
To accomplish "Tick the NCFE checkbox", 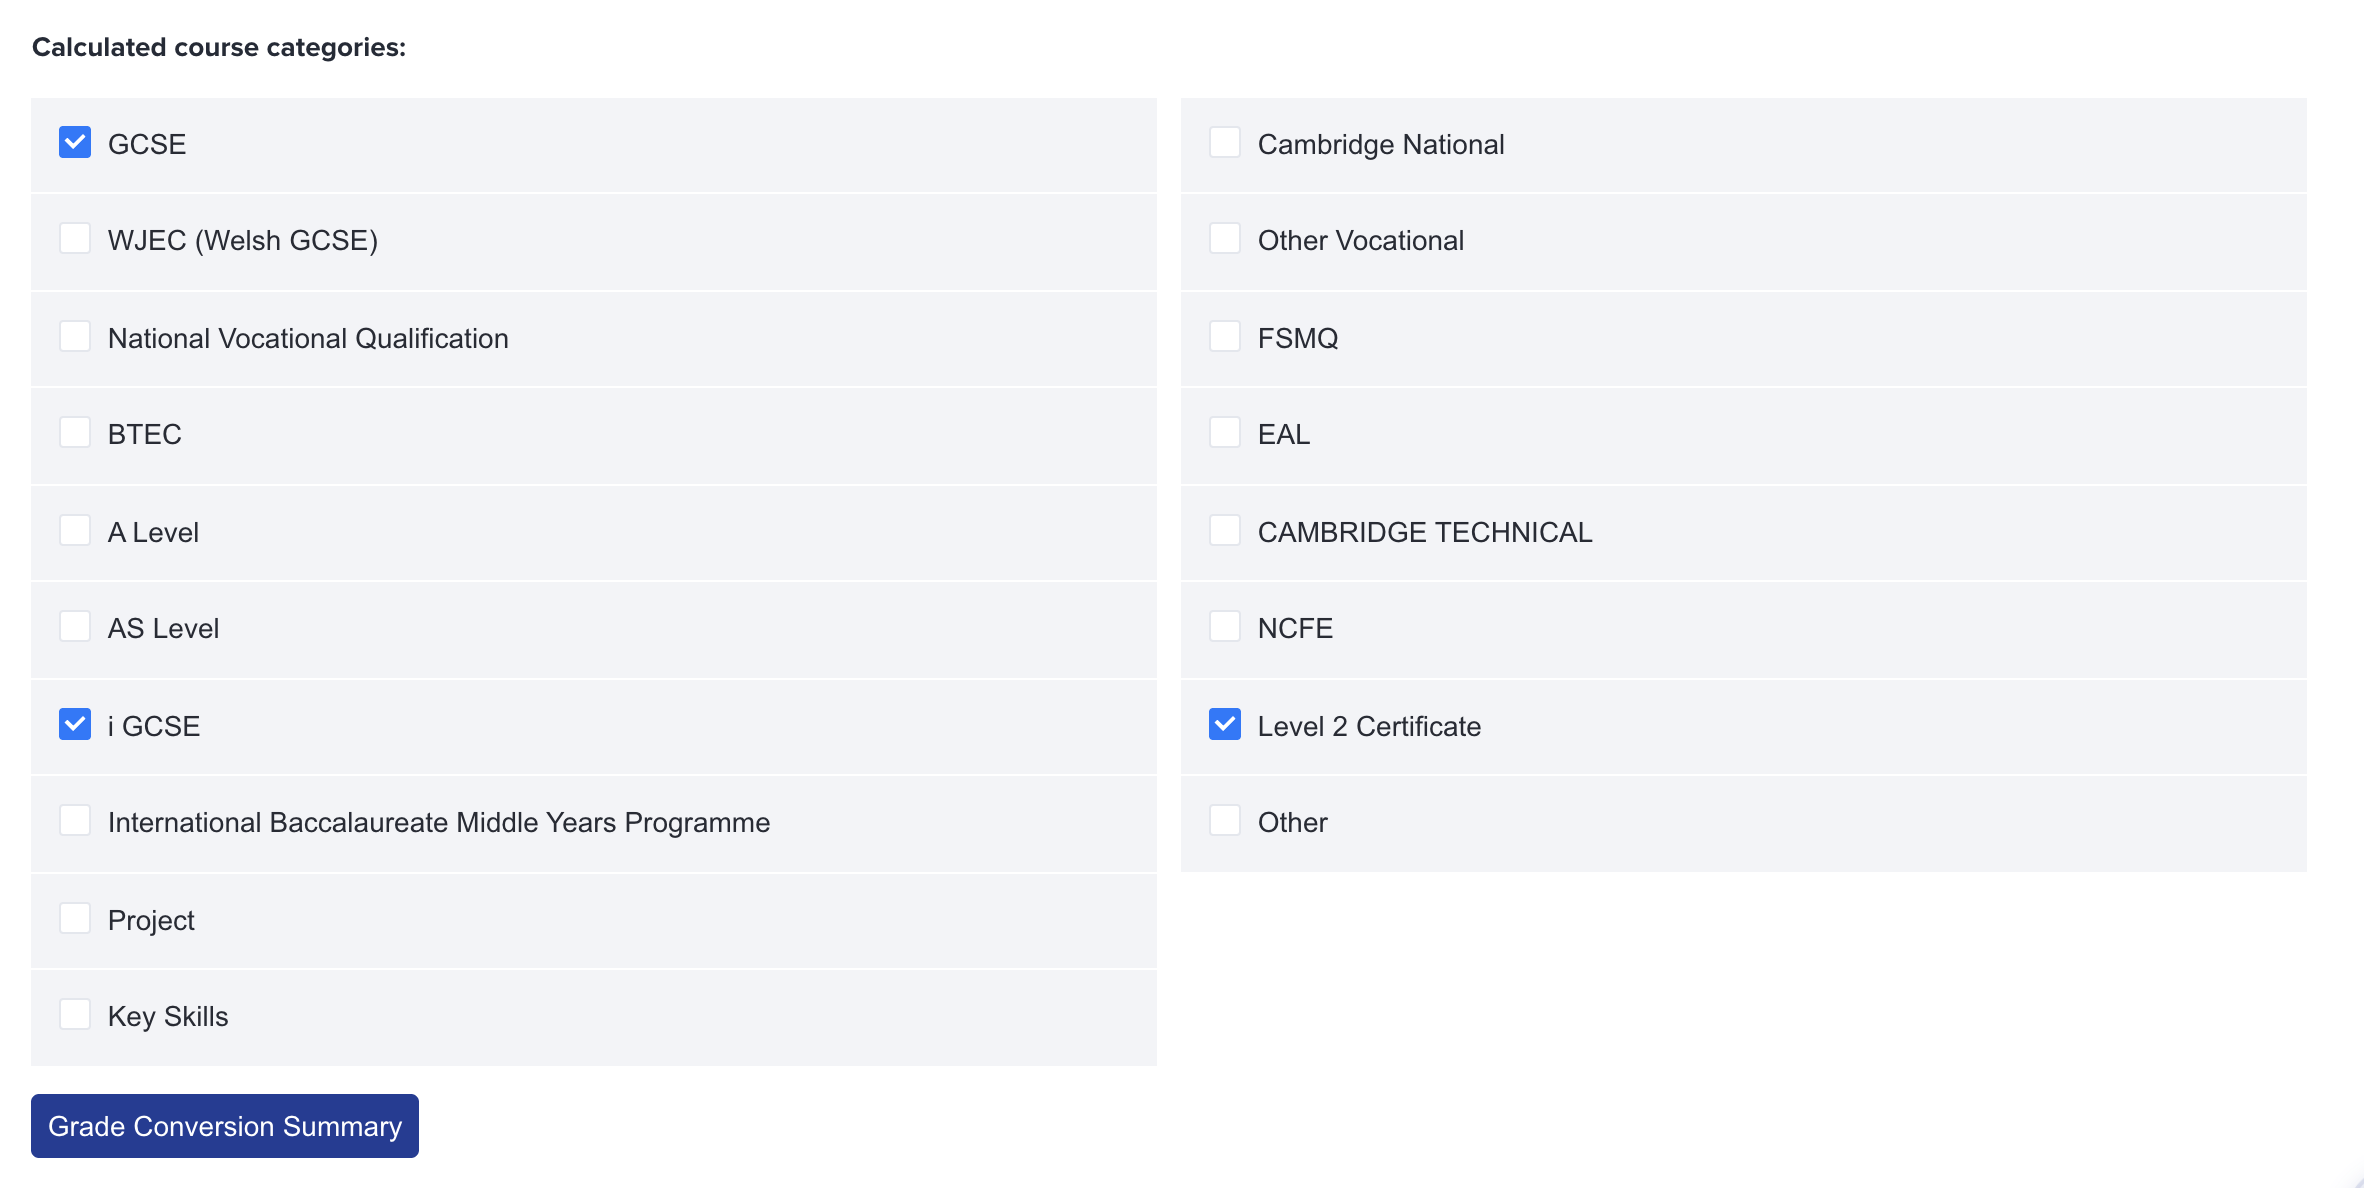I will [x=1225, y=626].
